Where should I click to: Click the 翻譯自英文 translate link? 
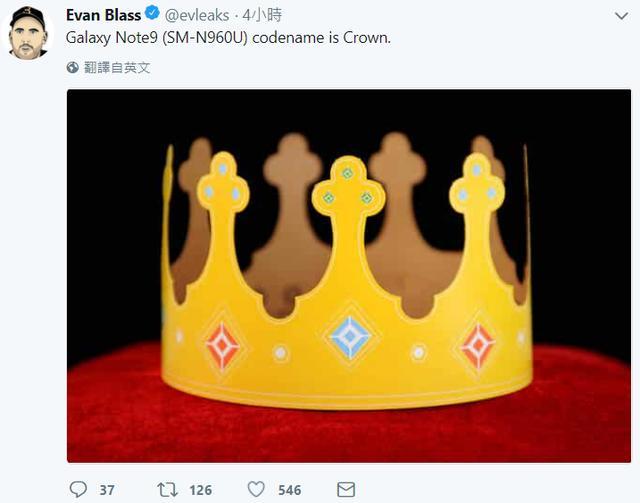(x=116, y=67)
